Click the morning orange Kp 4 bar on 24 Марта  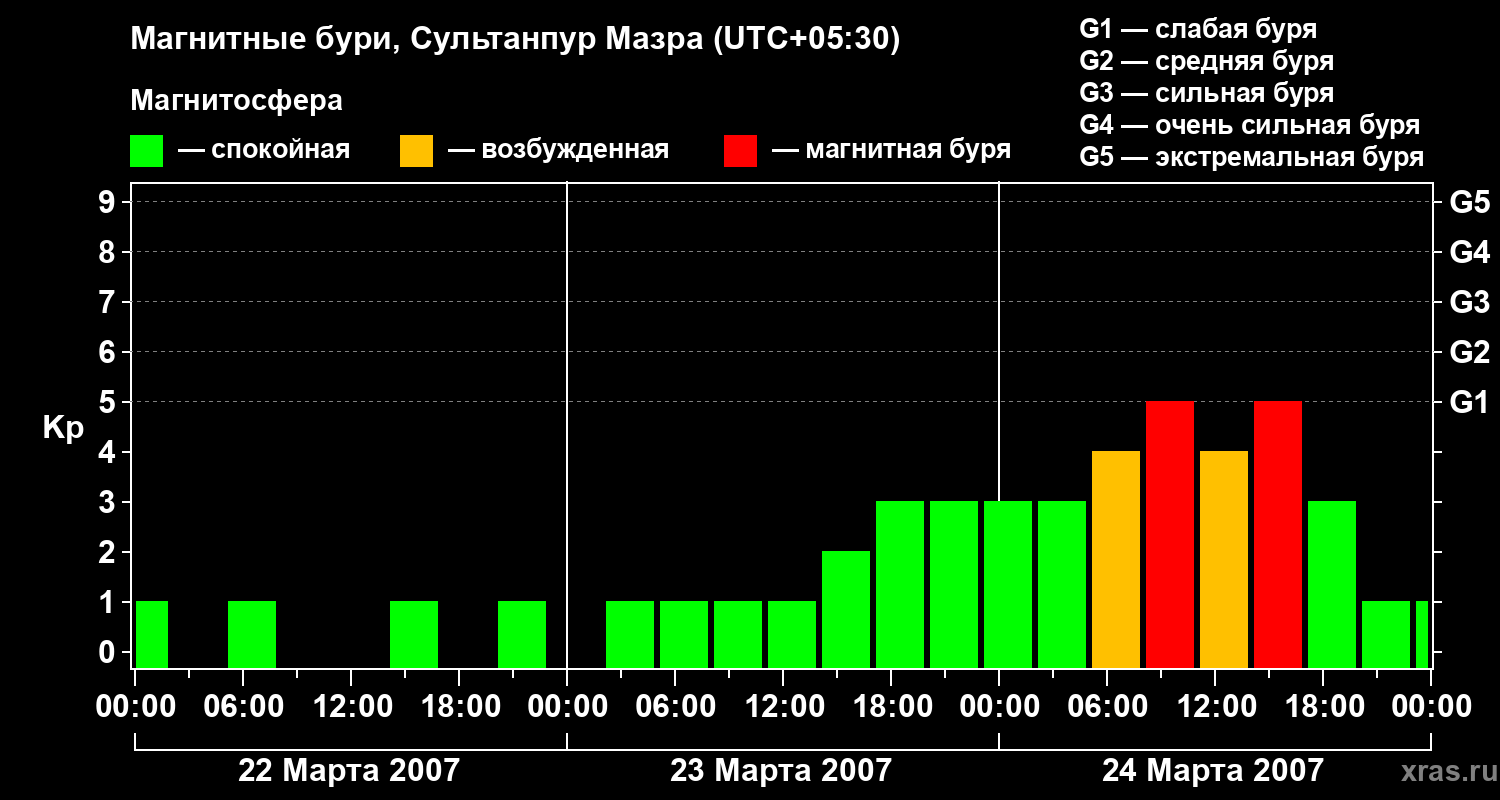click(1116, 559)
